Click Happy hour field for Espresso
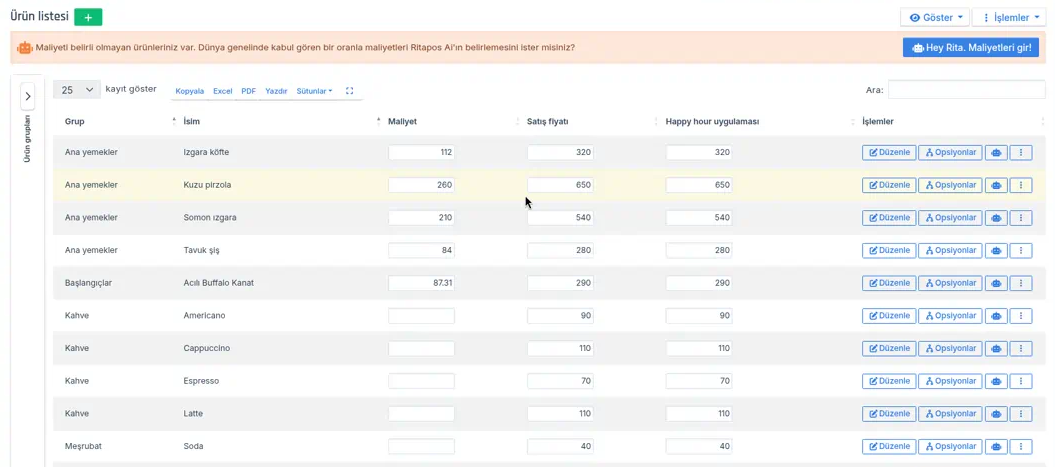This screenshot has height=467, width=1055. (x=698, y=381)
